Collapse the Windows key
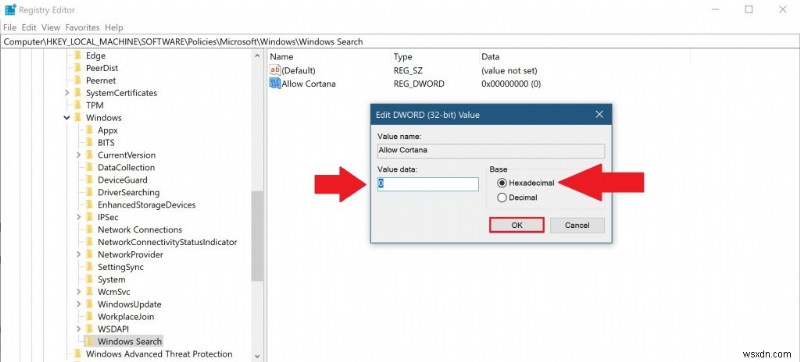The image size is (800, 362). 67,118
